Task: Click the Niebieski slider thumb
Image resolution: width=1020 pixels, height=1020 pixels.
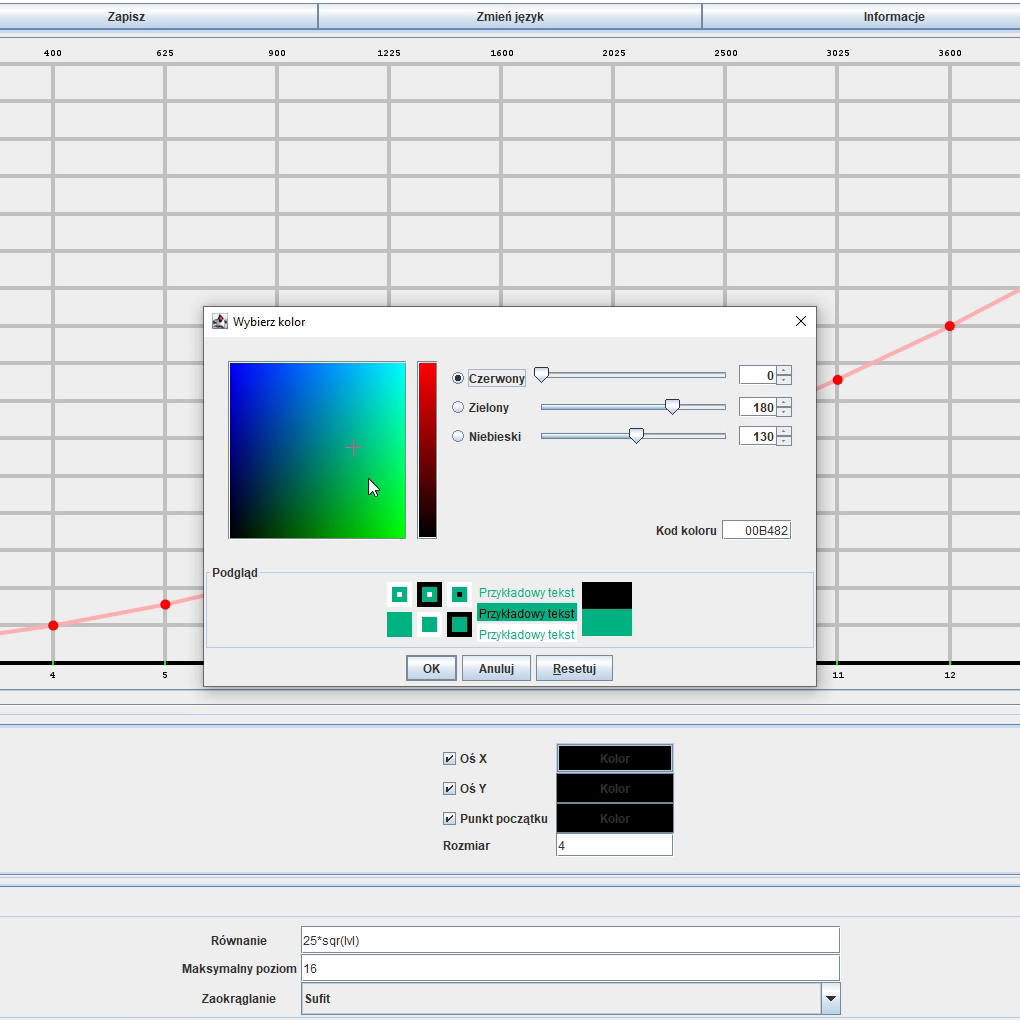Action: point(637,435)
